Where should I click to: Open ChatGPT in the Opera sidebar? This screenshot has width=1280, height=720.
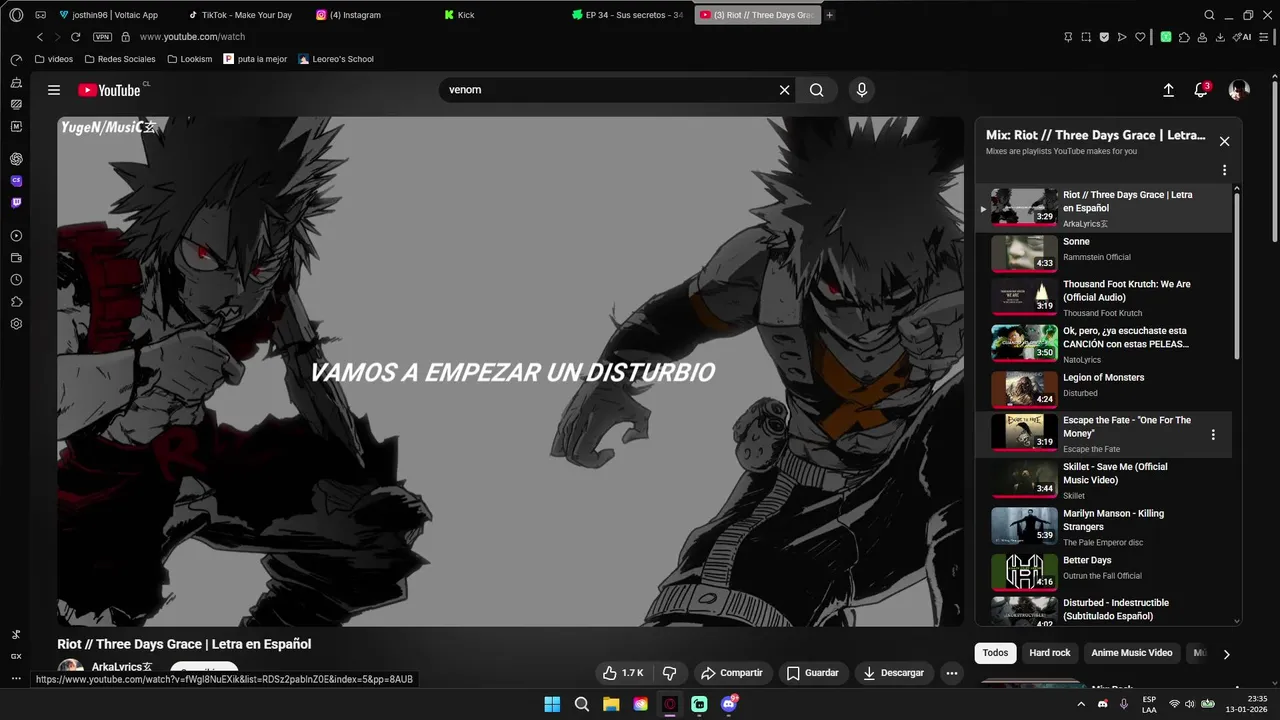16,159
